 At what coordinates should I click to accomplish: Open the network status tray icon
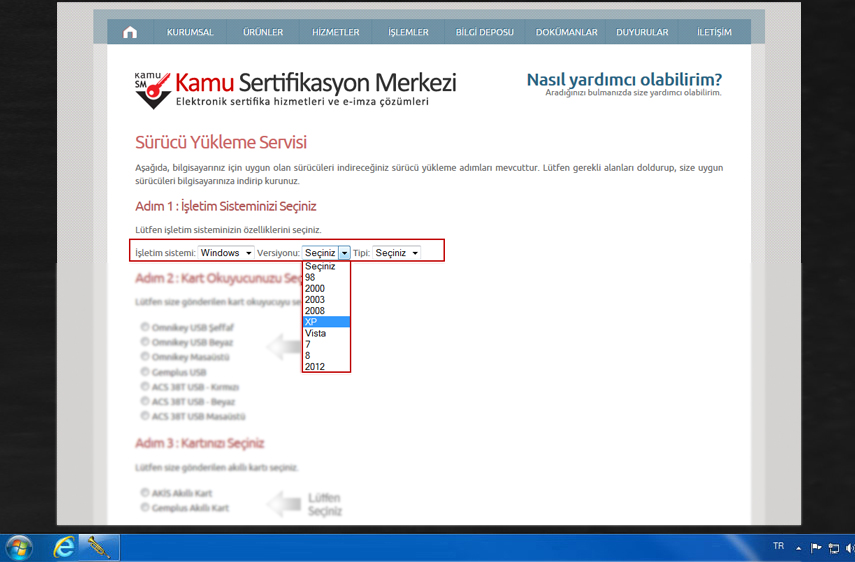point(833,548)
